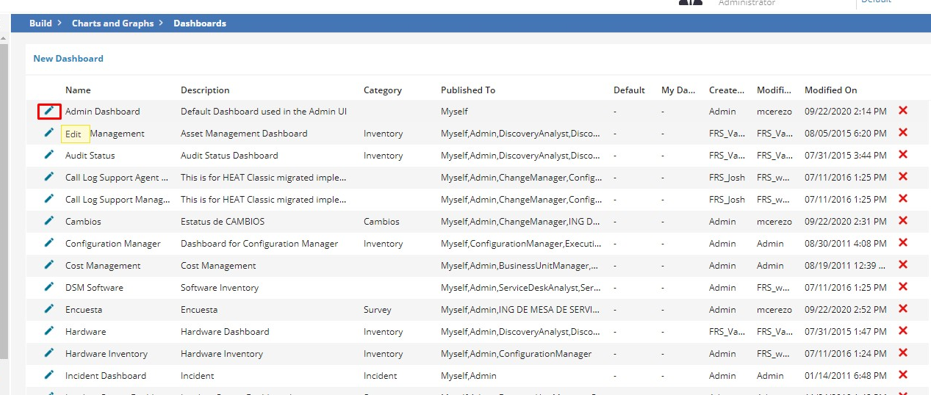Click the Description column header
Image resolution: width=936 pixels, height=403 pixels.
click(x=205, y=90)
